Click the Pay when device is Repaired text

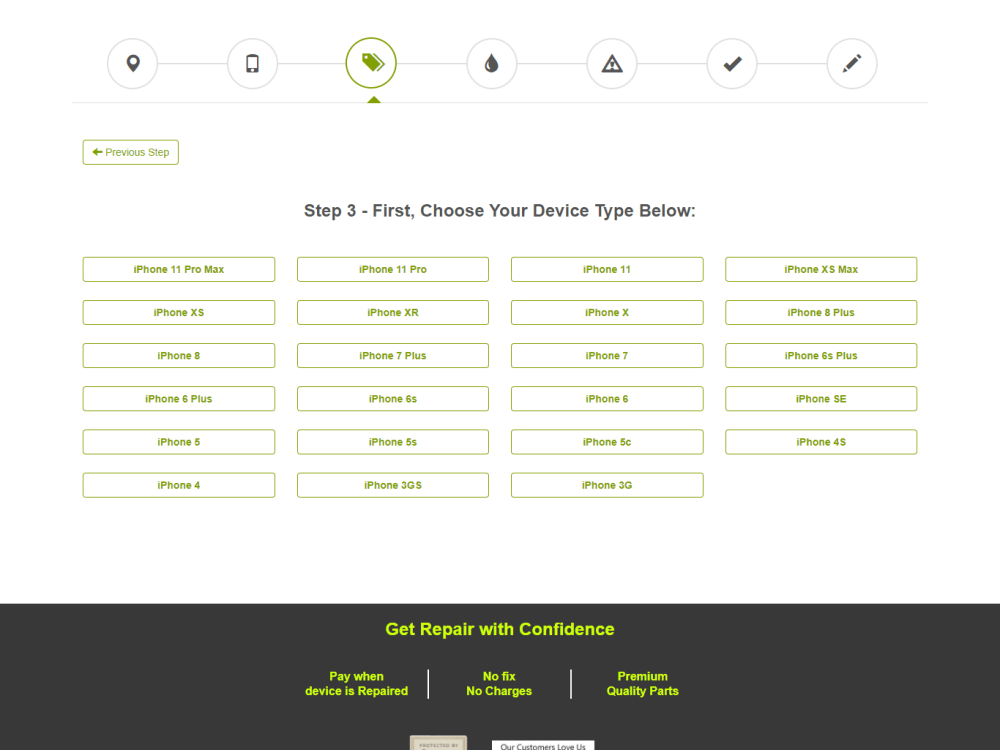[357, 684]
